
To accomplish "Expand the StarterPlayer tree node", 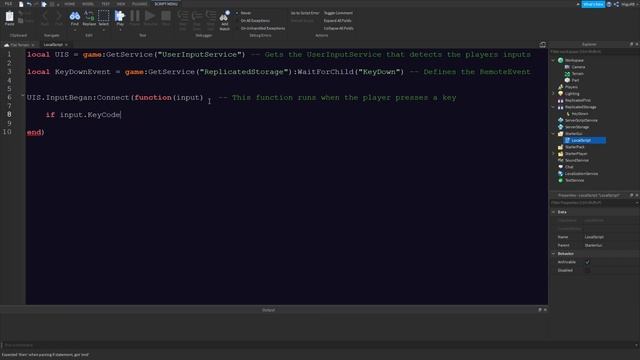I will tap(553, 153).
